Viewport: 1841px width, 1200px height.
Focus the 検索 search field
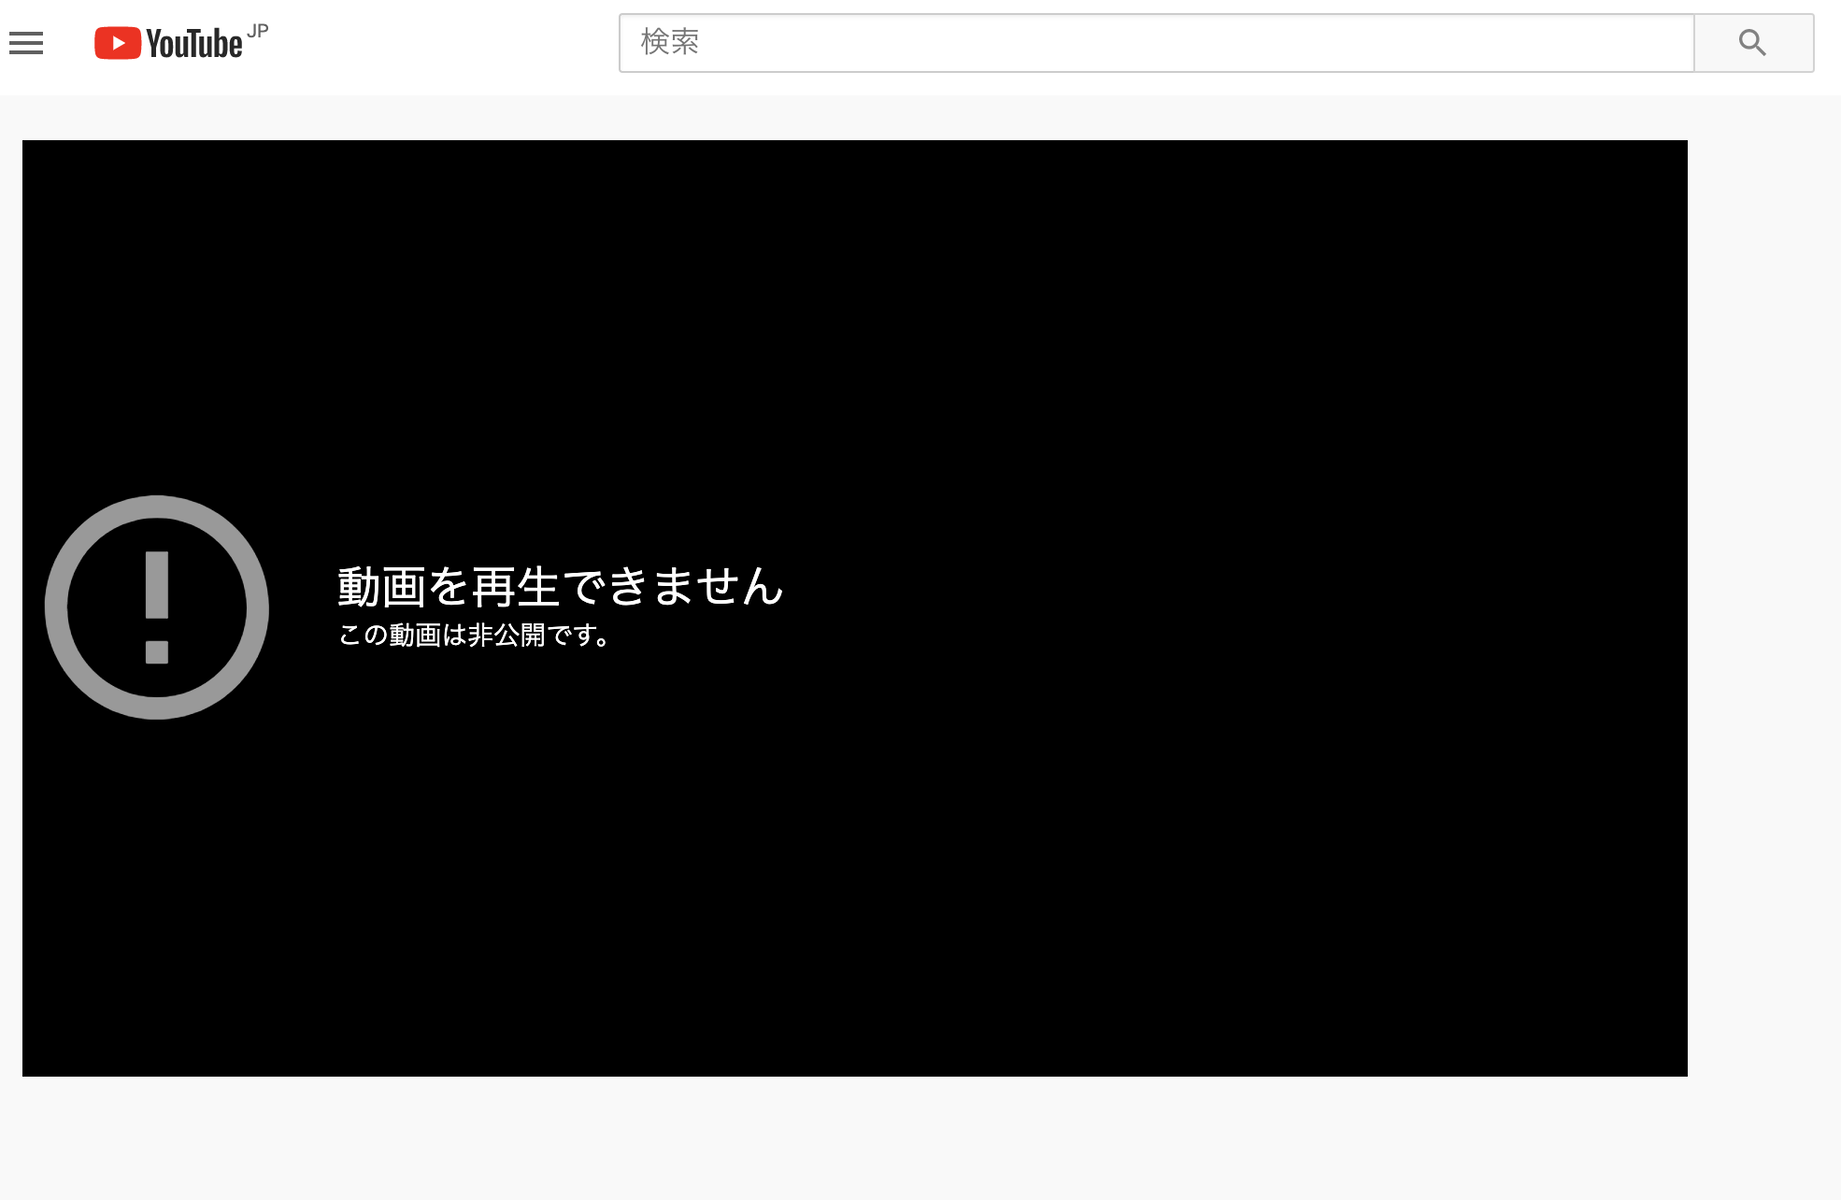[x=1156, y=43]
